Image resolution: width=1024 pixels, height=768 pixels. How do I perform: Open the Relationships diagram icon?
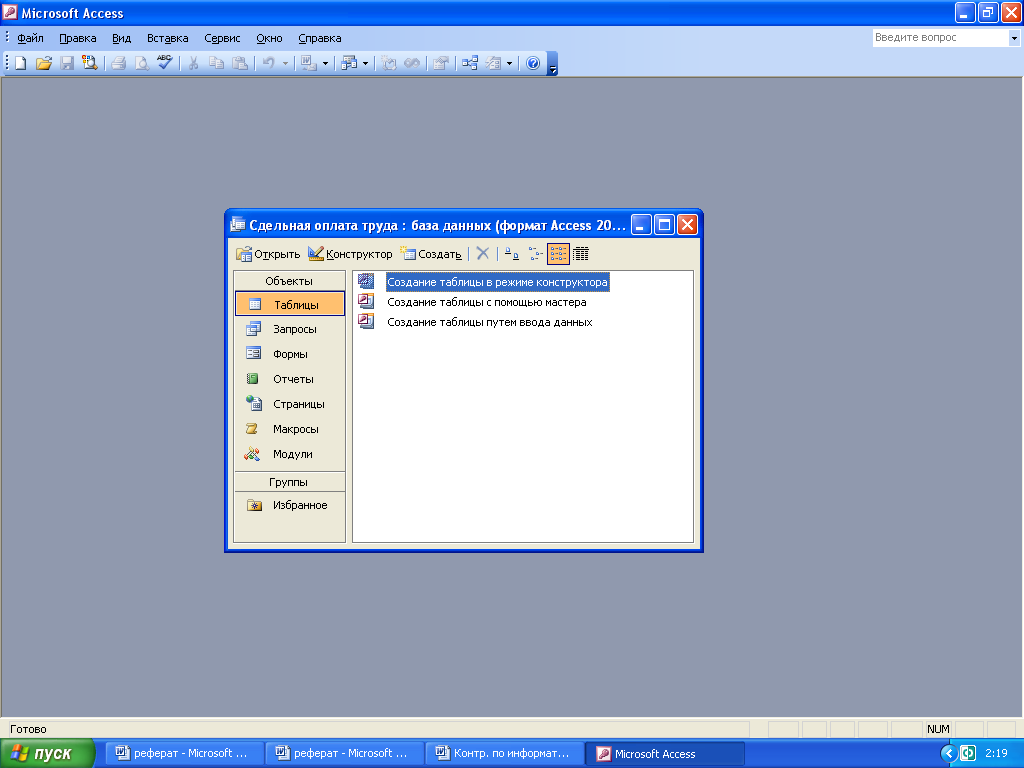coord(470,63)
